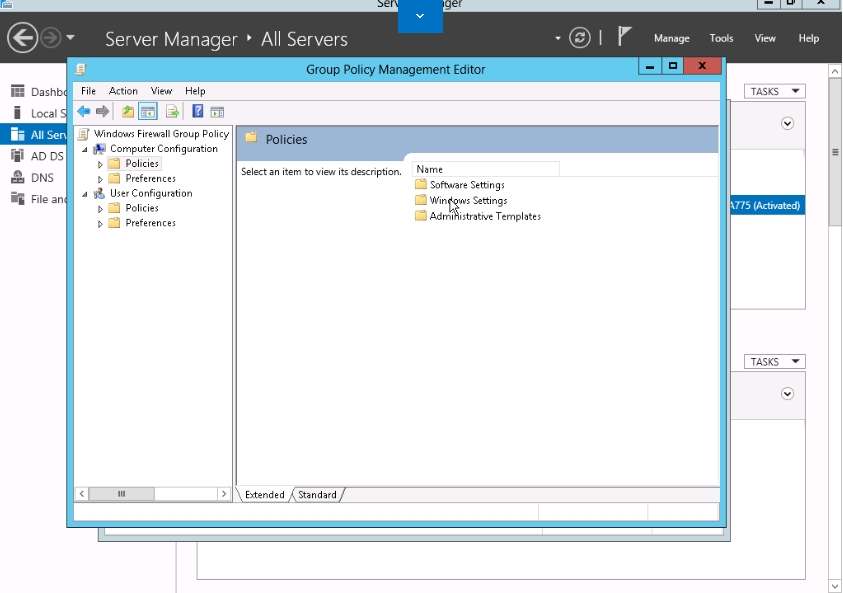
Task: Expand the upper section chevron in Server Manager
Action: (x=787, y=124)
